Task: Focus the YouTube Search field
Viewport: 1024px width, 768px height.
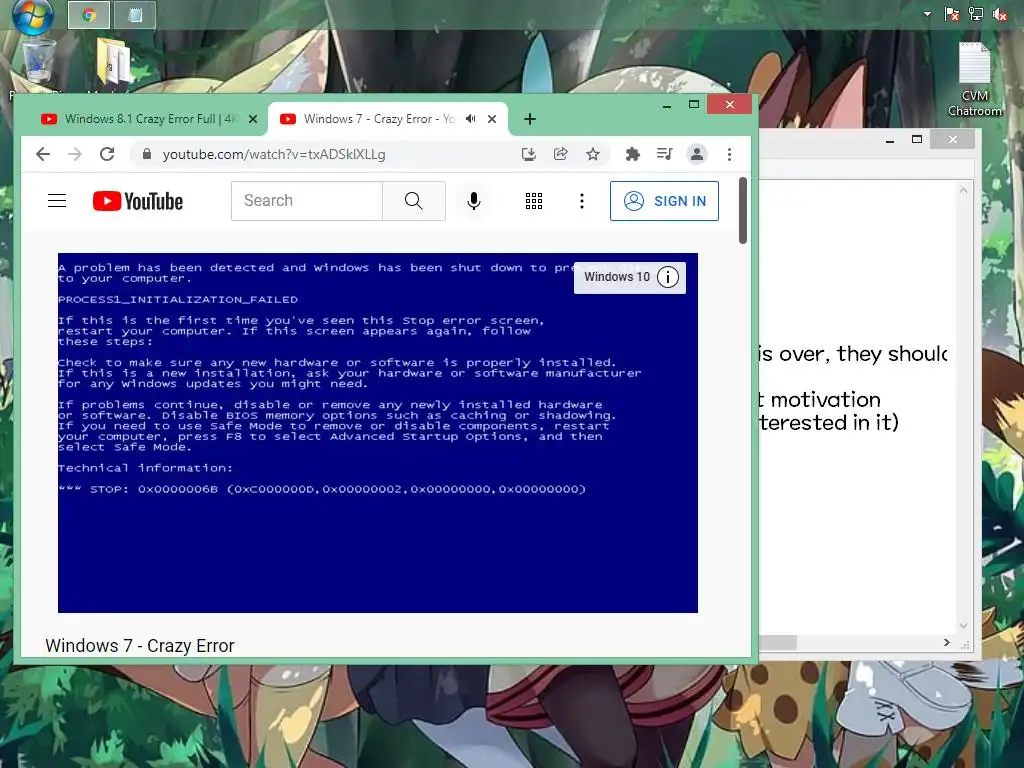Action: (x=307, y=200)
